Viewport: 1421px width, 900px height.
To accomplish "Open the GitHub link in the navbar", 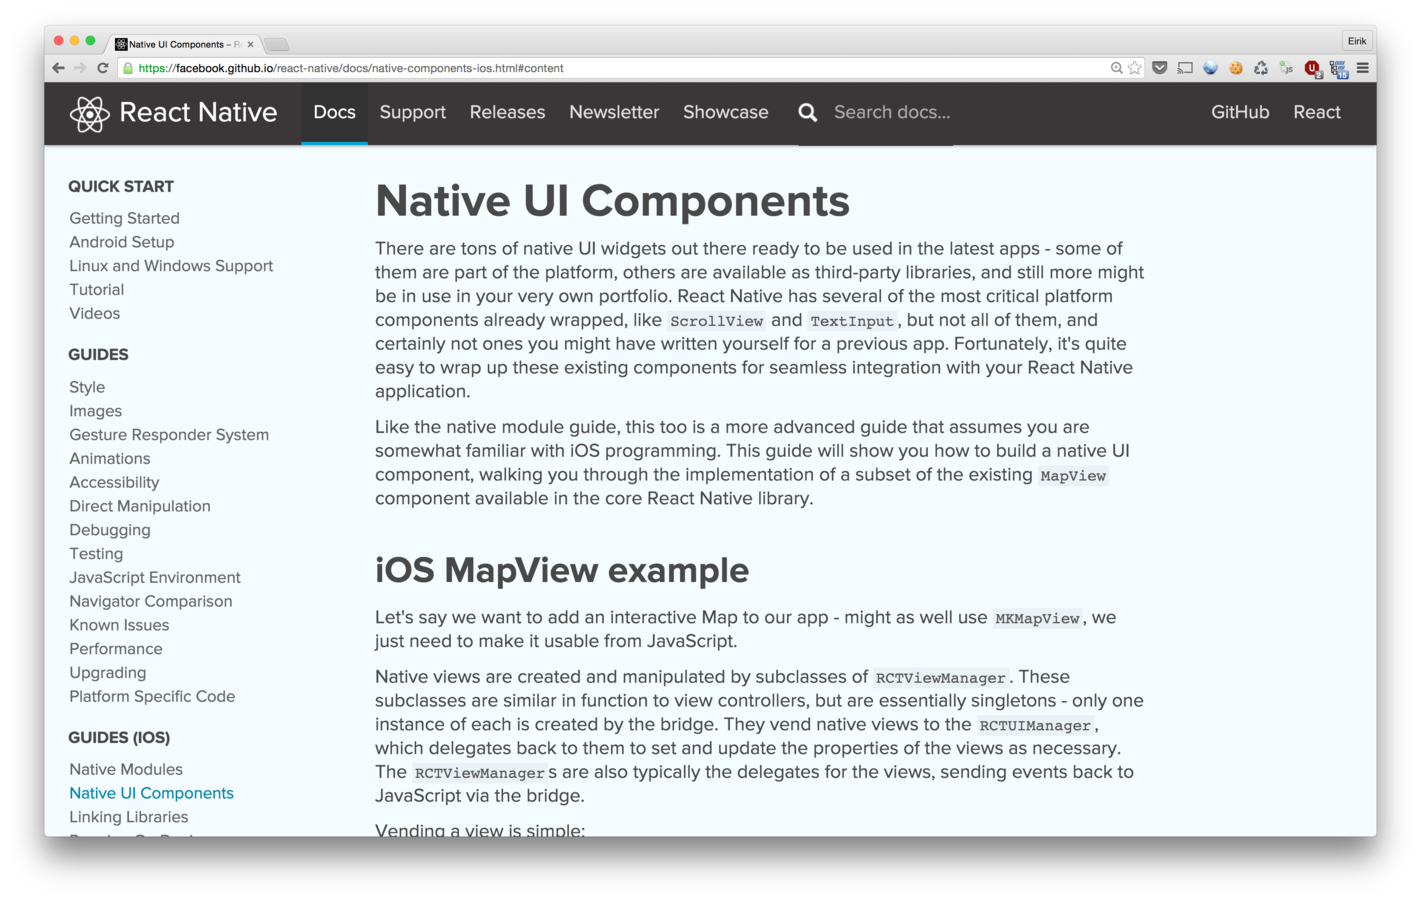I will (1240, 113).
